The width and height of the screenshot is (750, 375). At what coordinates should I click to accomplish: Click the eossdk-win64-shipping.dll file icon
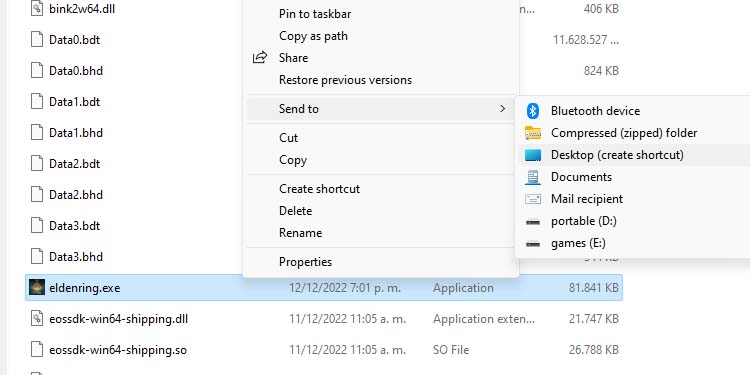click(x=37, y=319)
